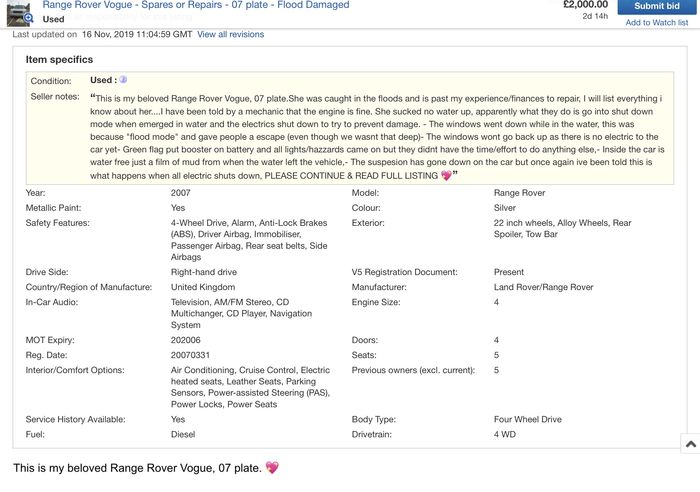Click the Body Type value Four Wheel Drive
700x492 pixels.
point(528,419)
